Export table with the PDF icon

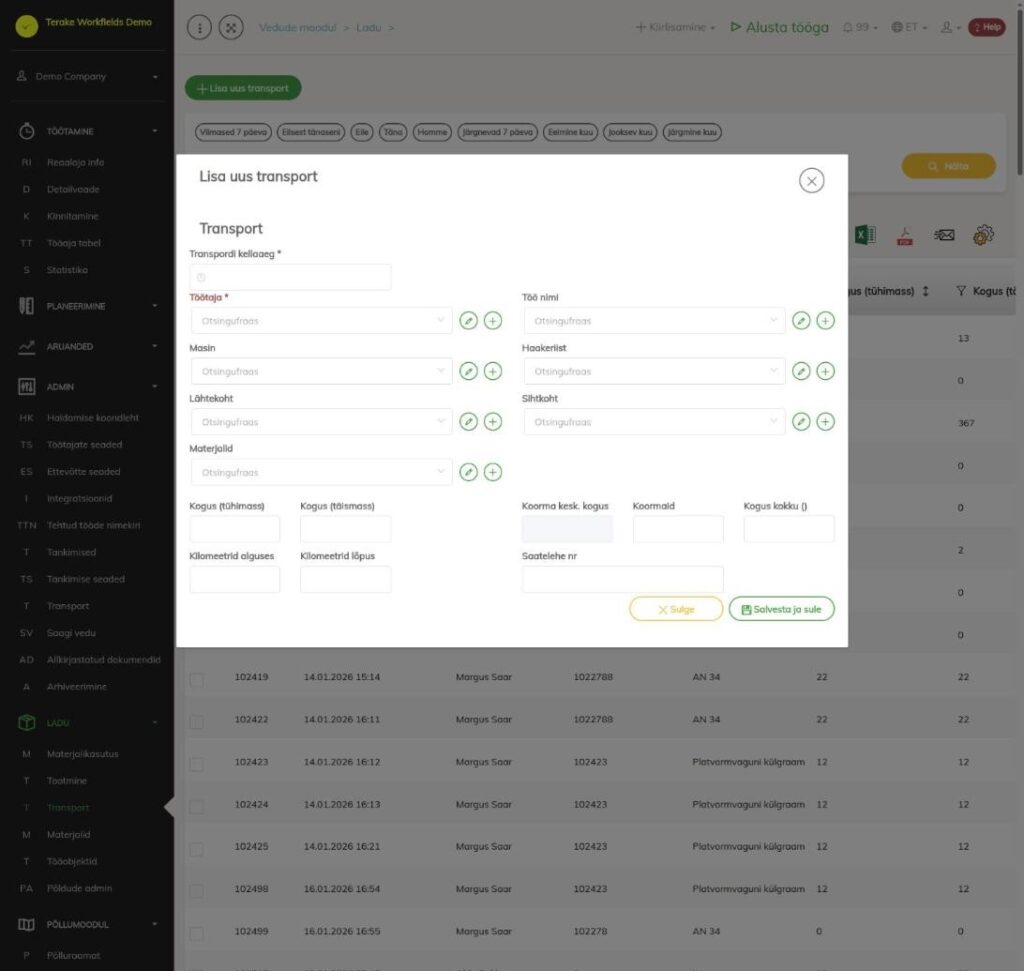904,235
